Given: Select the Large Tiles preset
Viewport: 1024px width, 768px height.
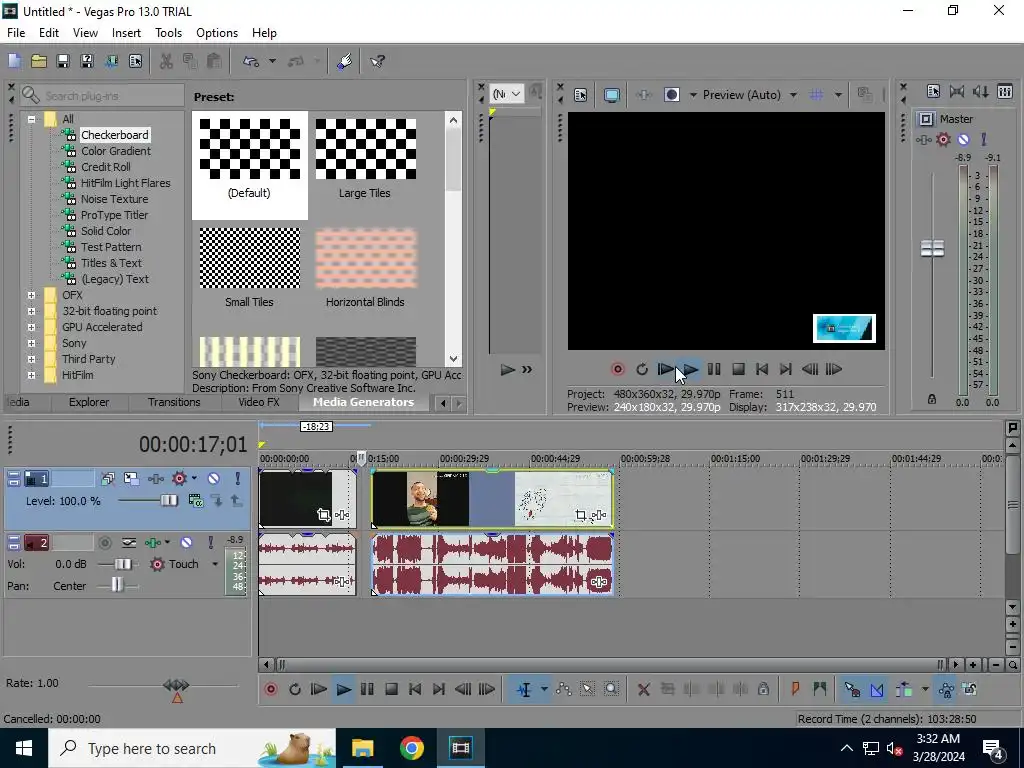Looking at the screenshot, I should coord(365,159).
